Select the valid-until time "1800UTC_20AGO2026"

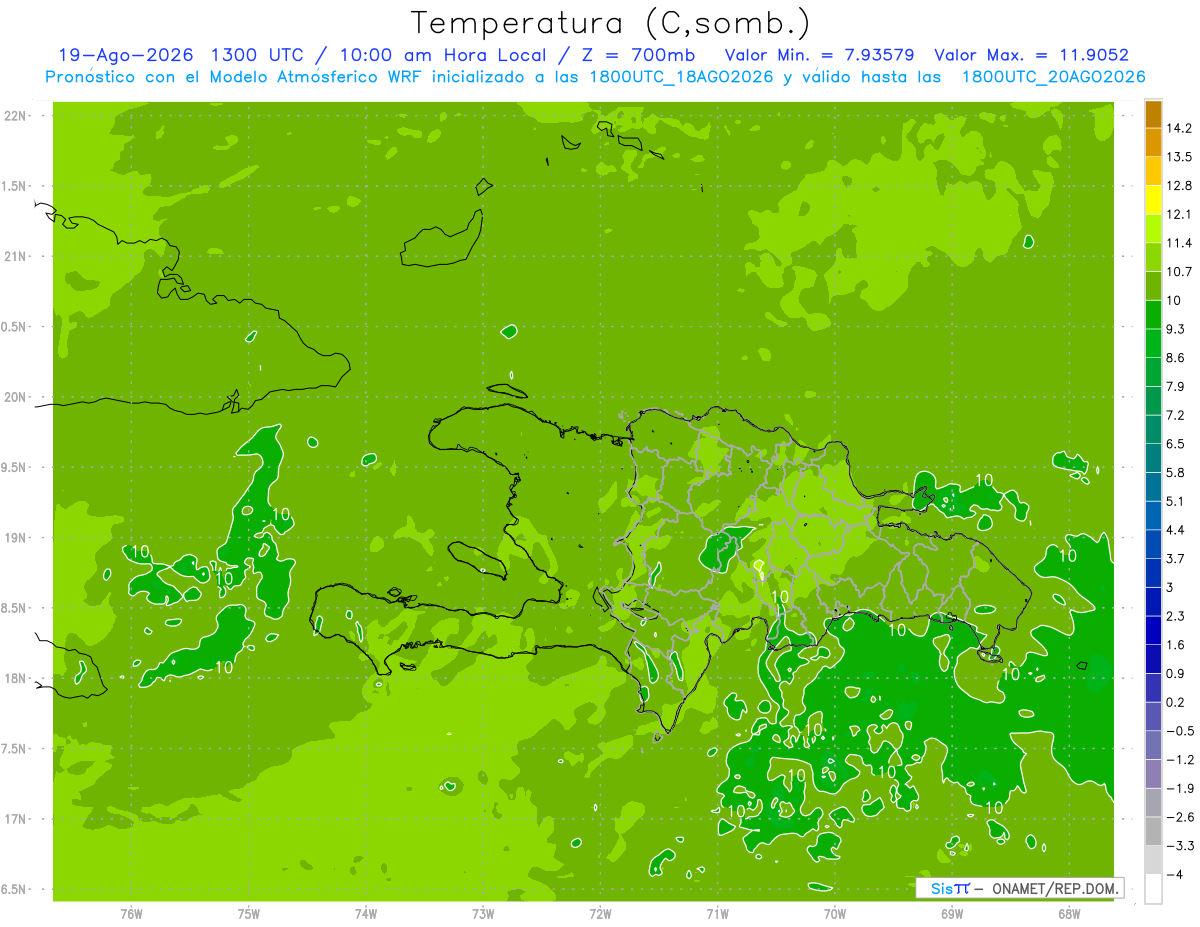[1054, 77]
